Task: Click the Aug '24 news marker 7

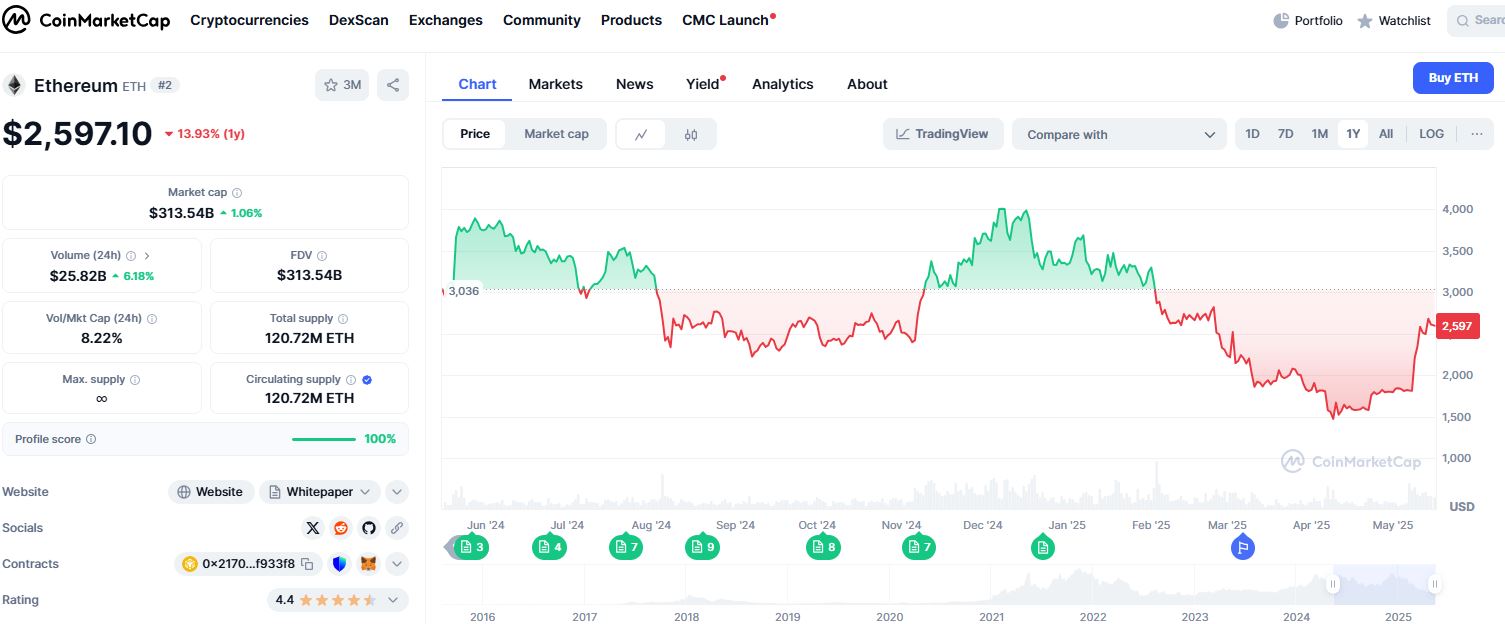Action: click(626, 547)
